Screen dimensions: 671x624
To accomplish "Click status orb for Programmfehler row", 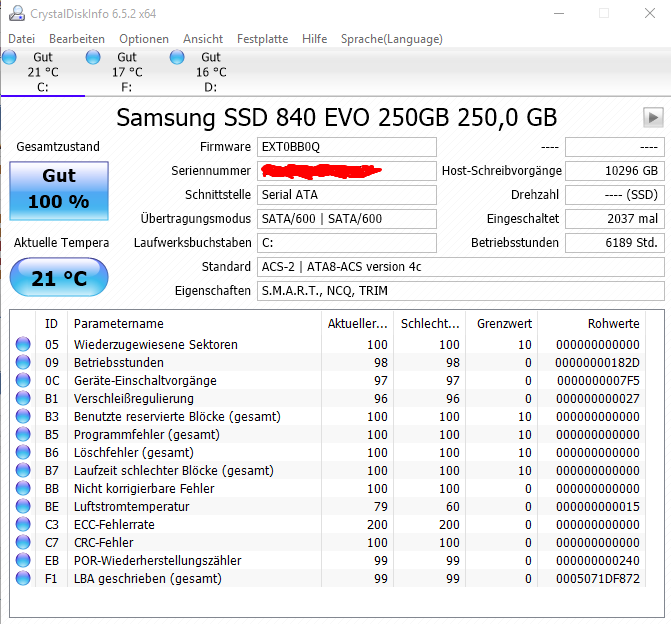I will 23,434.
